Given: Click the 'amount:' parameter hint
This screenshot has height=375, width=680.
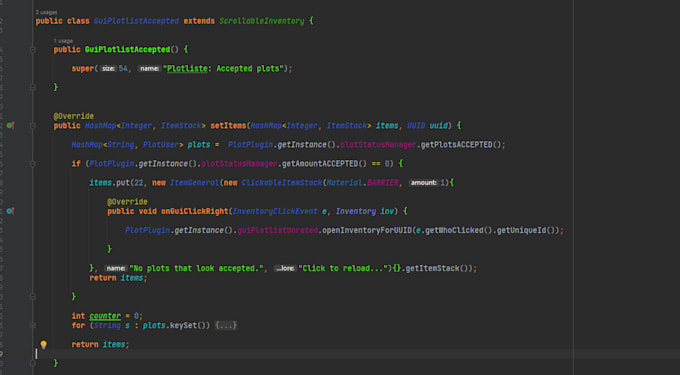Looking at the screenshot, I should coord(424,183).
